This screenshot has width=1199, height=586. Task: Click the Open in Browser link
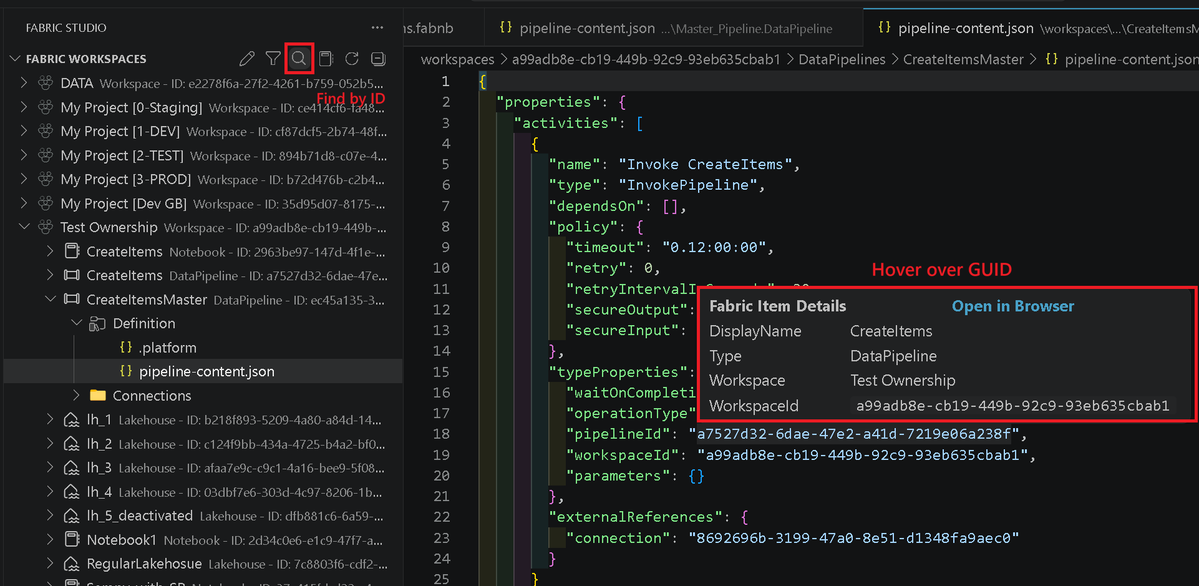[x=1012, y=306]
